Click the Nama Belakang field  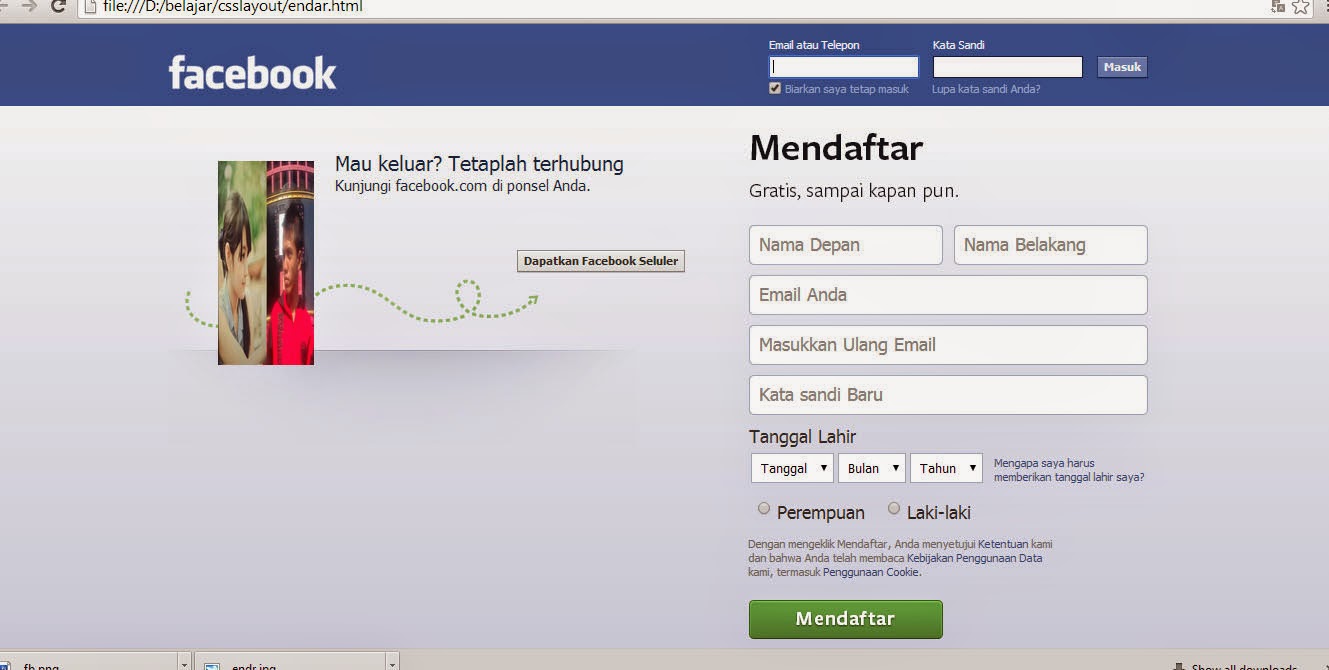pos(1050,245)
